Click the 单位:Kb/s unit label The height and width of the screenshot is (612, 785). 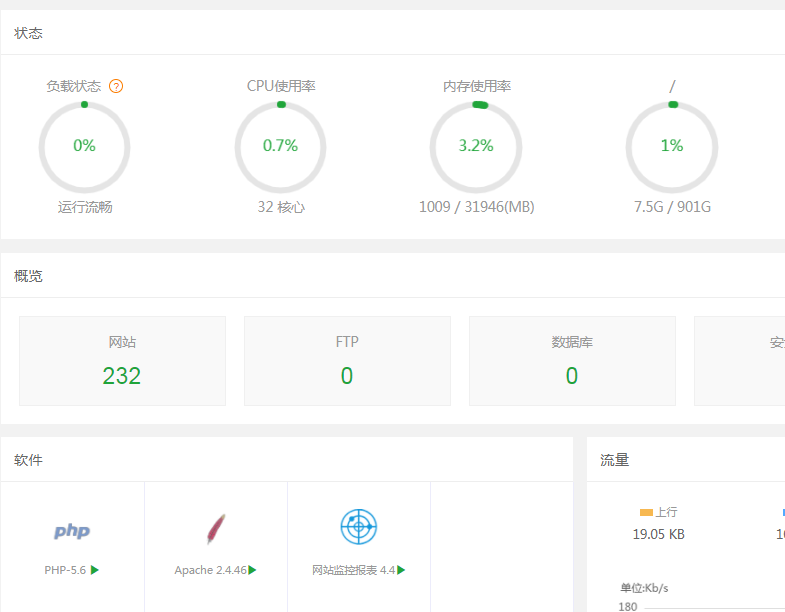tap(644, 588)
